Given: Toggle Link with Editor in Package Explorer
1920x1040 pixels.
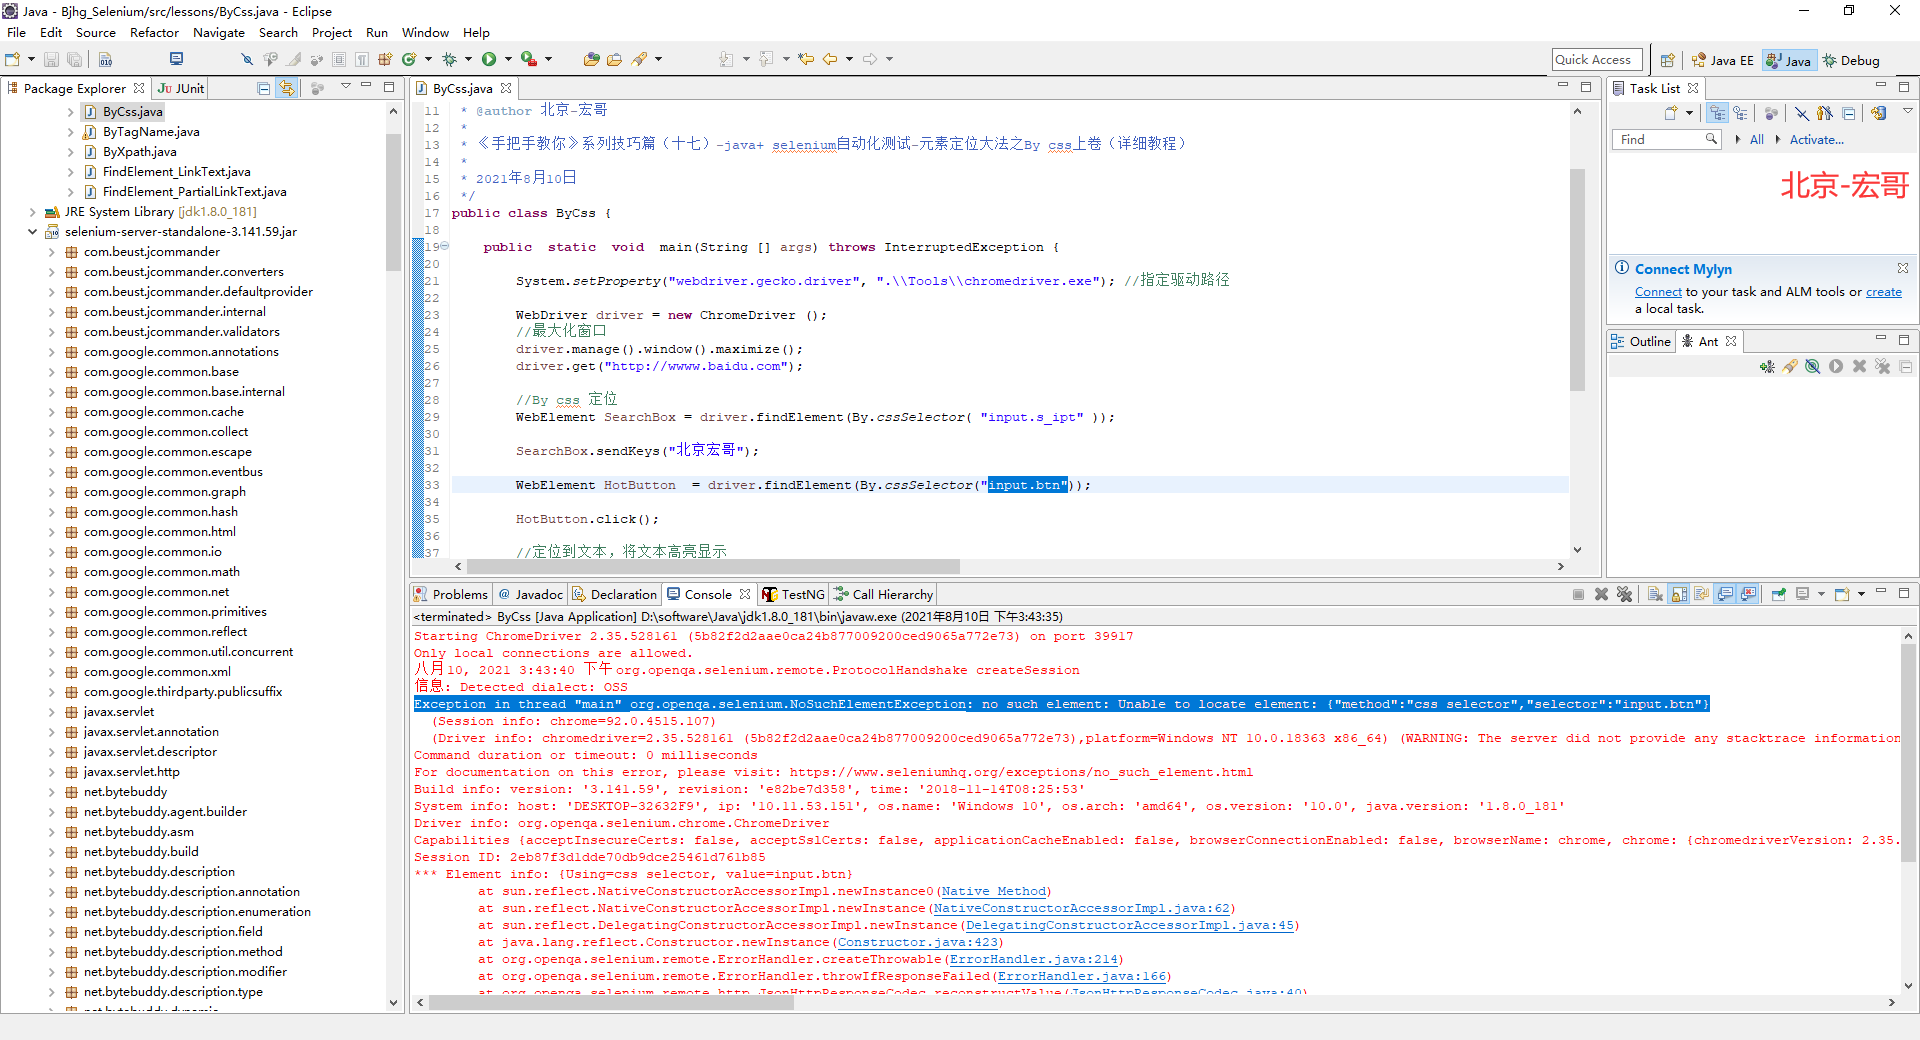Looking at the screenshot, I should pyautogui.click(x=287, y=89).
